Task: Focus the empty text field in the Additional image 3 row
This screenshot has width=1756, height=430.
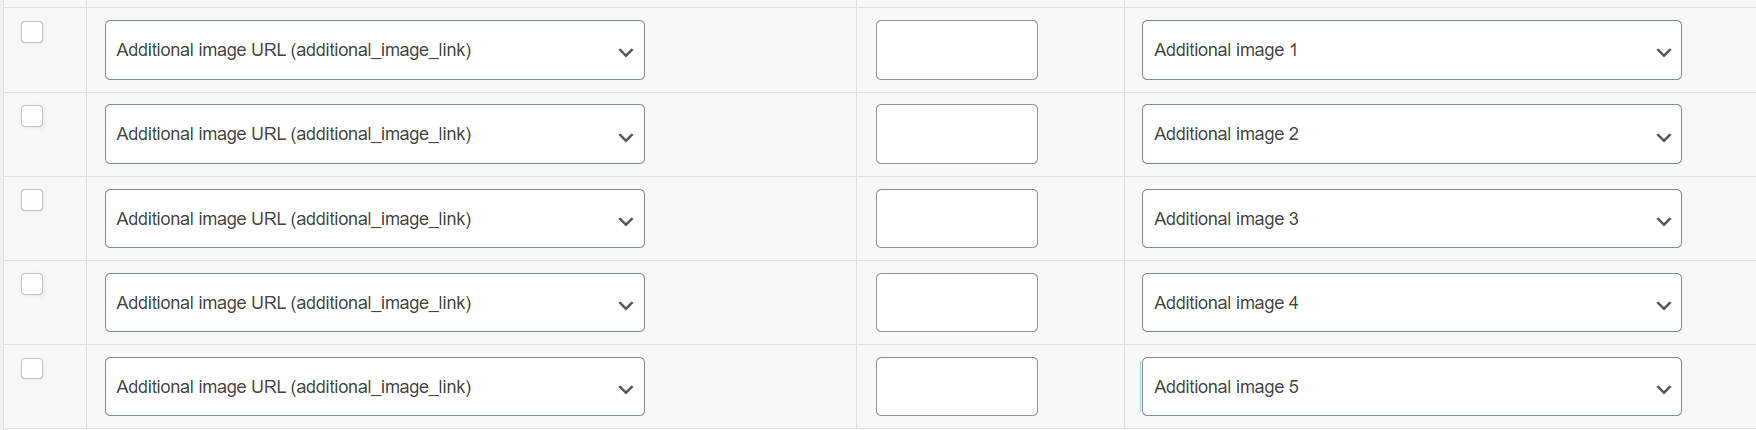Action: tap(956, 219)
